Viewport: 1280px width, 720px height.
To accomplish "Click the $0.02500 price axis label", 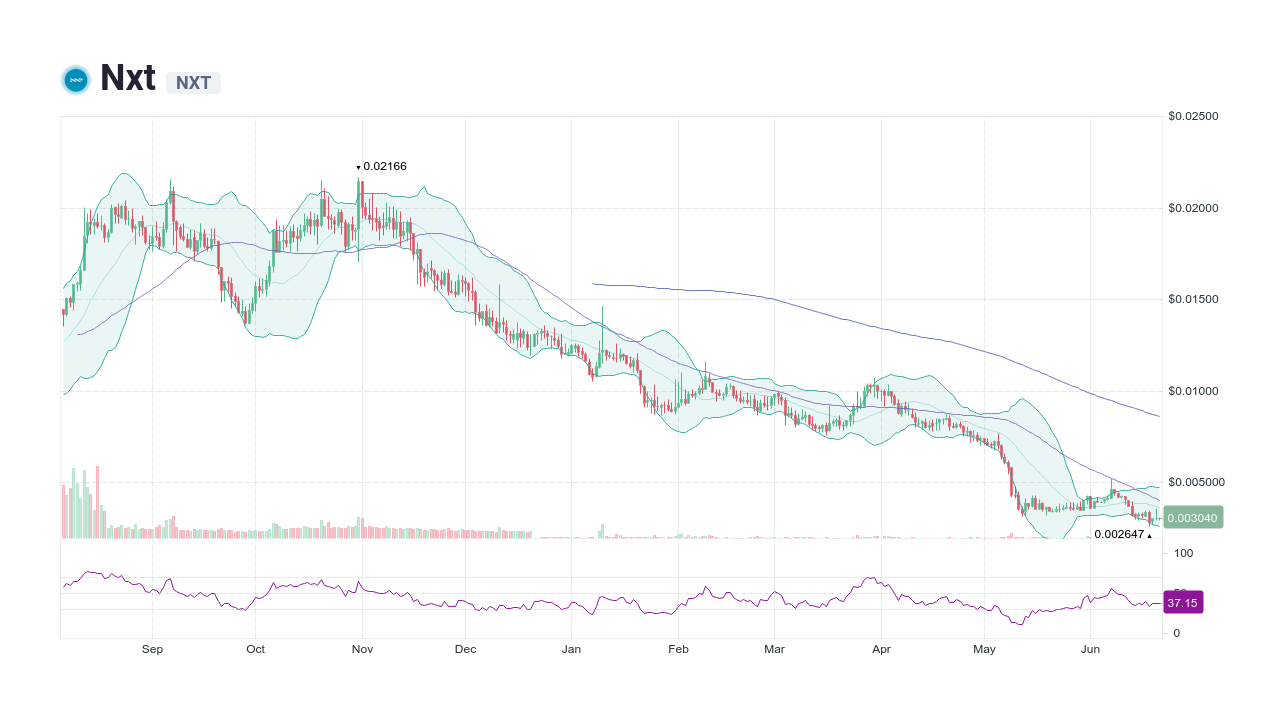I will (x=1194, y=115).
